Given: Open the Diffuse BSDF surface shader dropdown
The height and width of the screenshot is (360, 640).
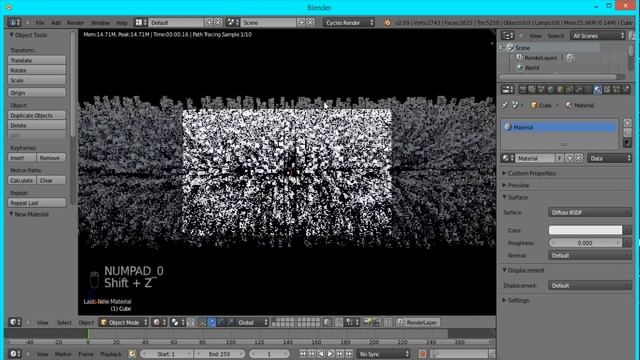Looking at the screenshot, I should (590, 212).
